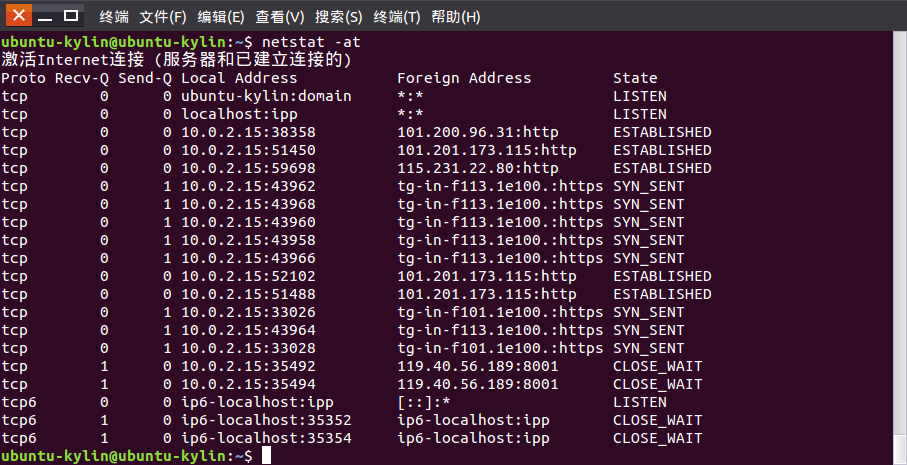This screenshot has height=465, width=907.
Task: Click the ubuntu-kylin:domain local address
Action: pos(266,96)
